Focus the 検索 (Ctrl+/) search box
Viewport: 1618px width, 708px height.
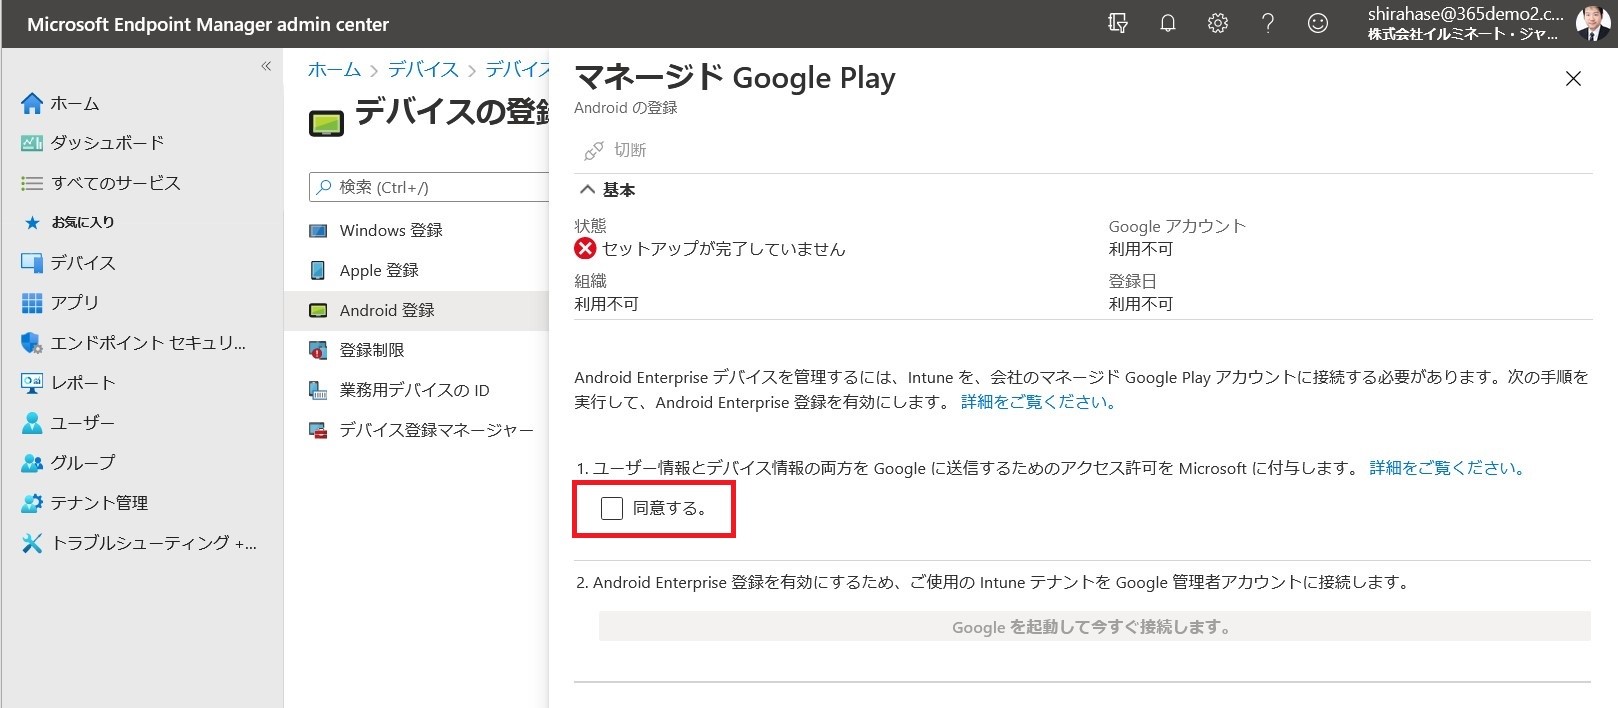point(430,187)
